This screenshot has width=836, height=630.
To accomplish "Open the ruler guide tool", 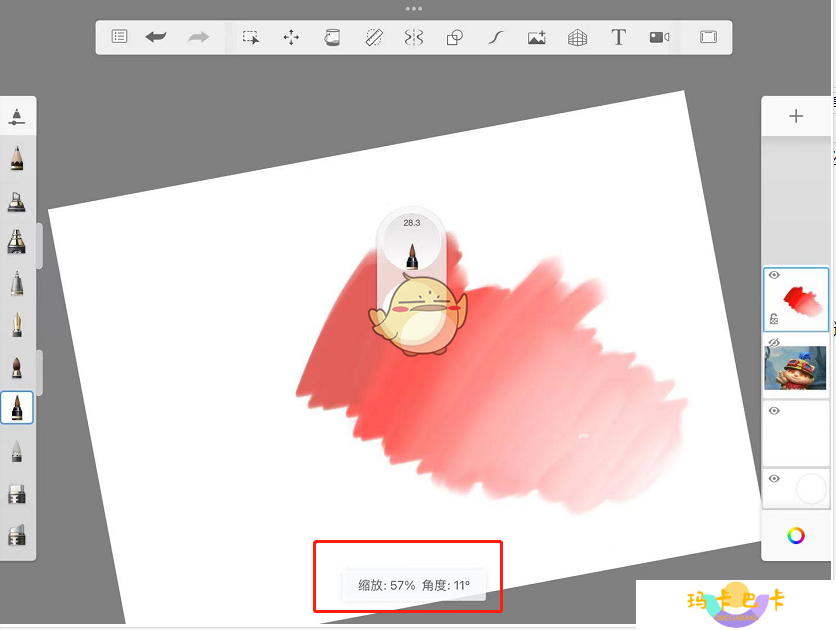I will tap(374, 37).
